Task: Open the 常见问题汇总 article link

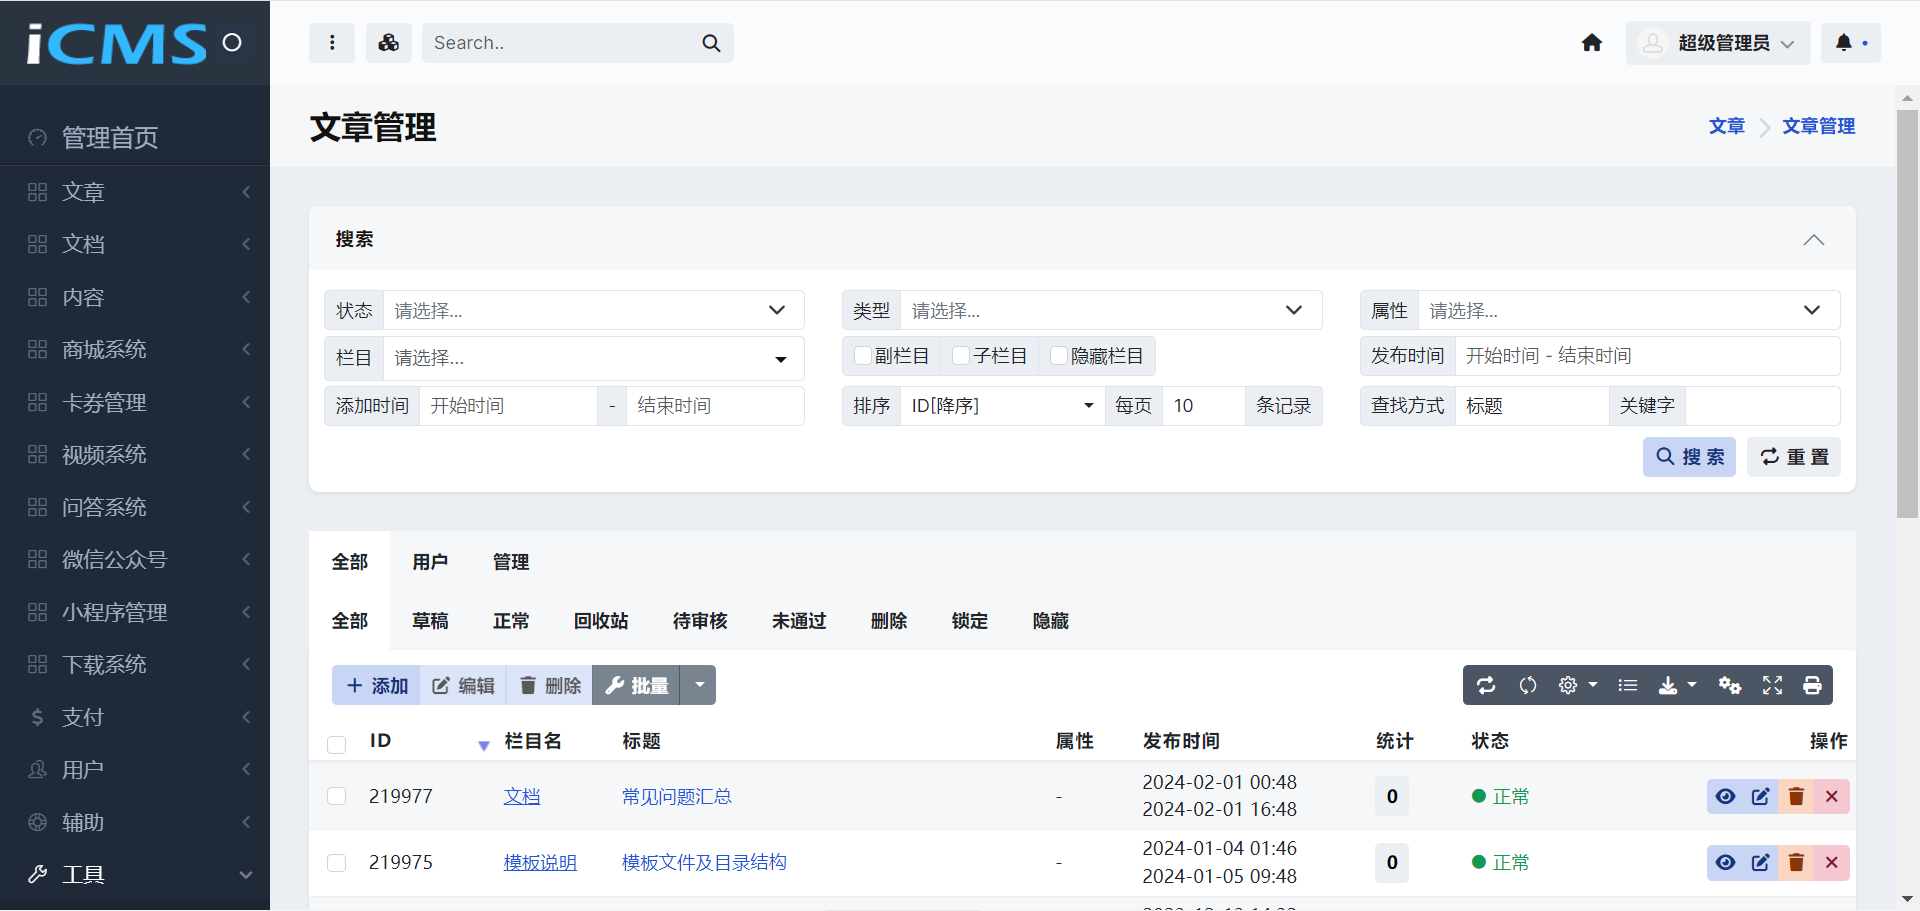Action: tap(677, 797)
